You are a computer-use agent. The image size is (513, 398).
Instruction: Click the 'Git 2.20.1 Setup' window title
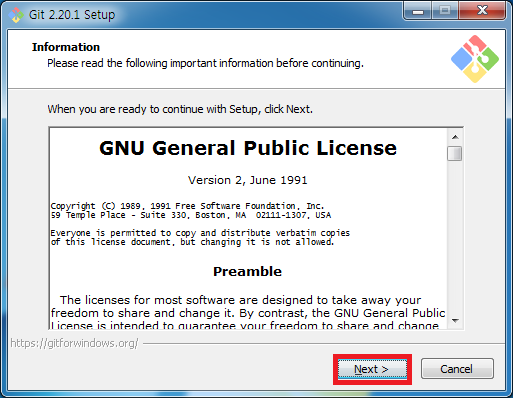pos(72,15)
